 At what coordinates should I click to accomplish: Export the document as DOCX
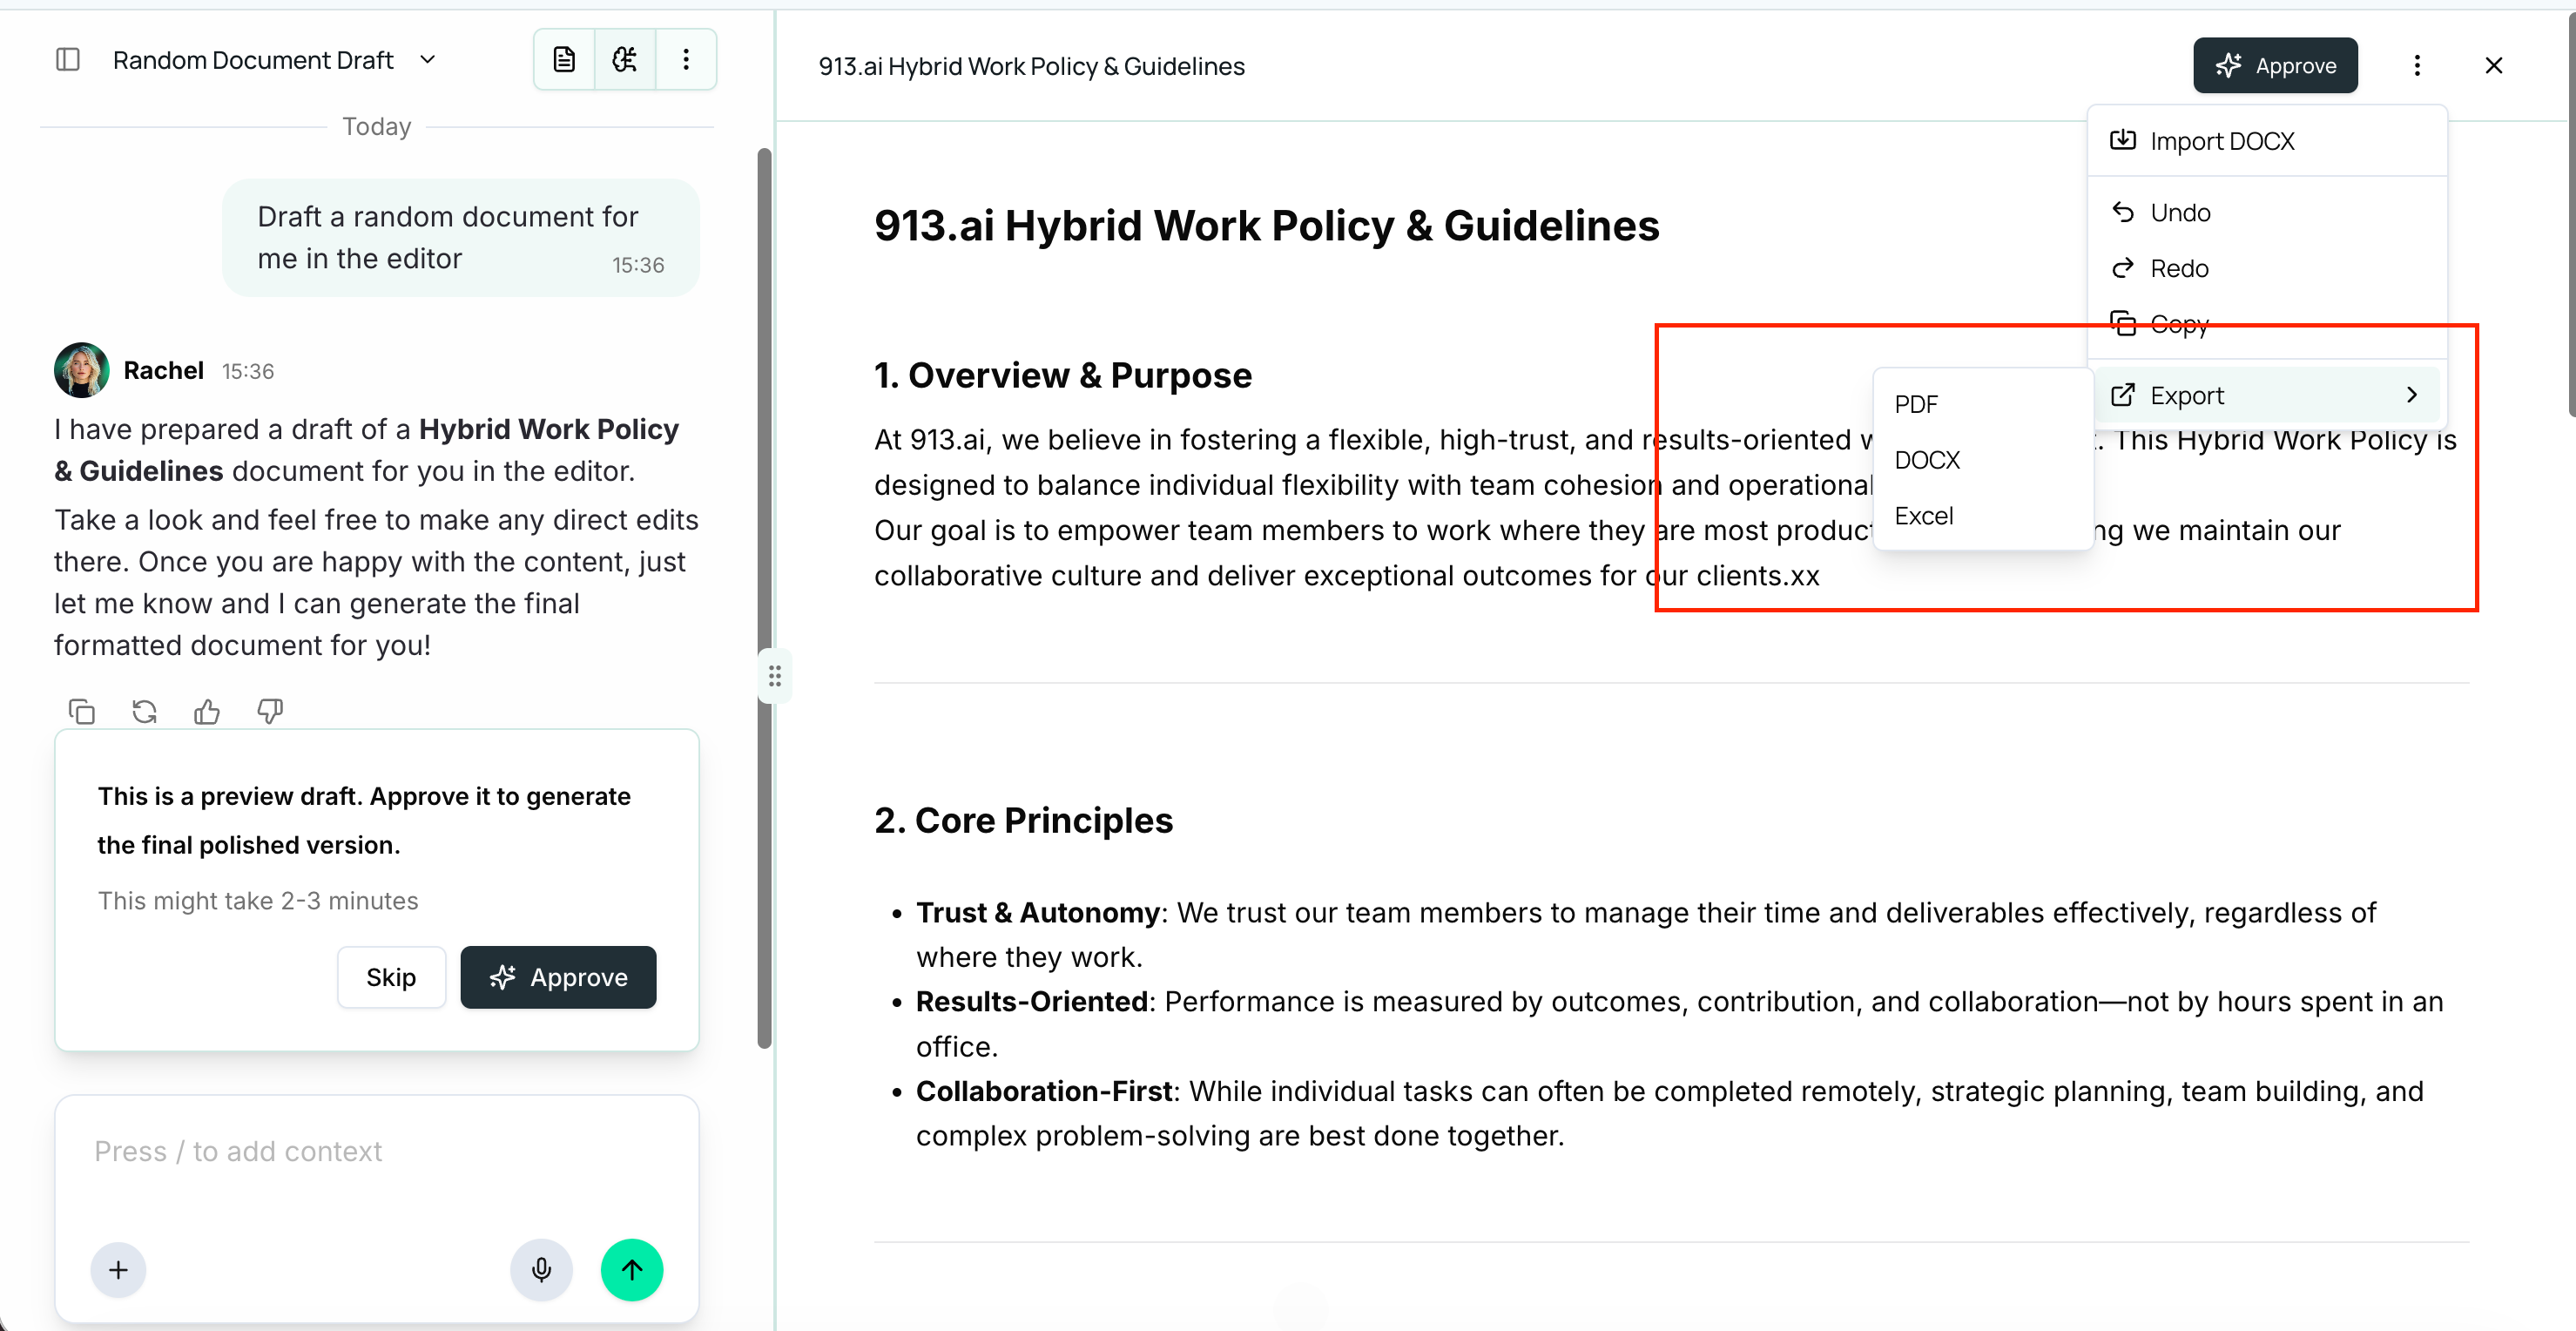(x=1983, y=460)
